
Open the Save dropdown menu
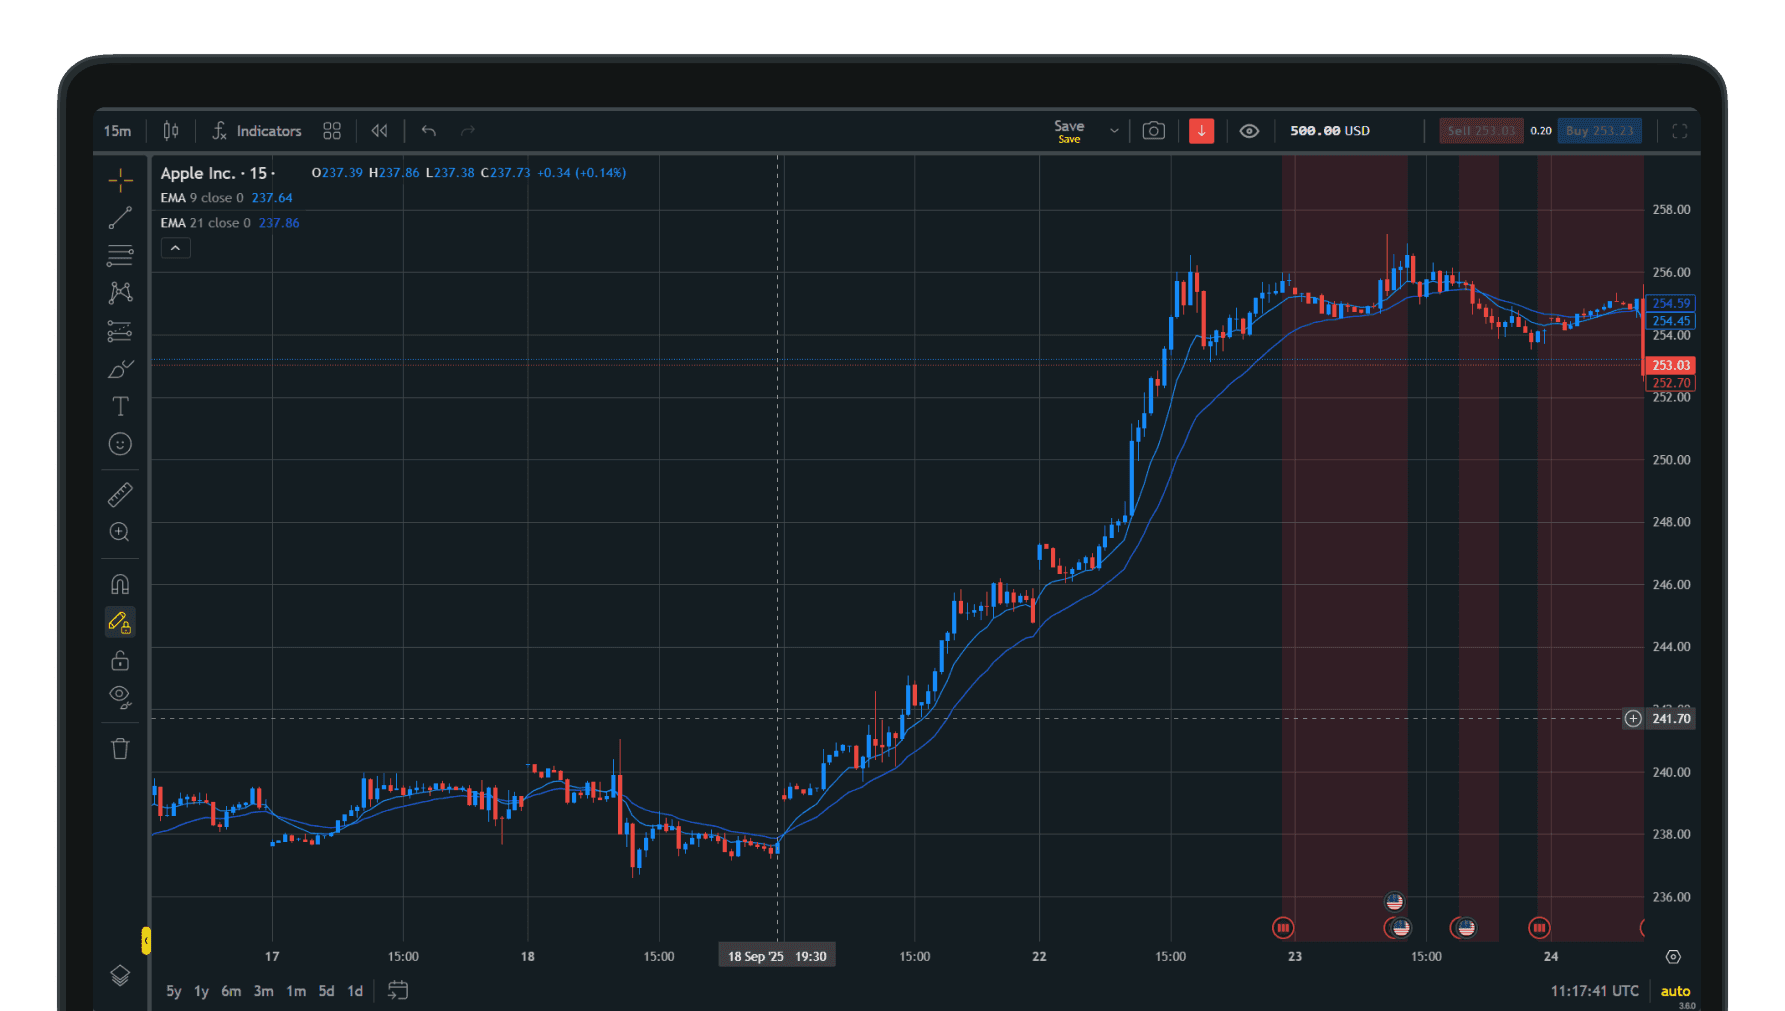tap(1114, 130)
